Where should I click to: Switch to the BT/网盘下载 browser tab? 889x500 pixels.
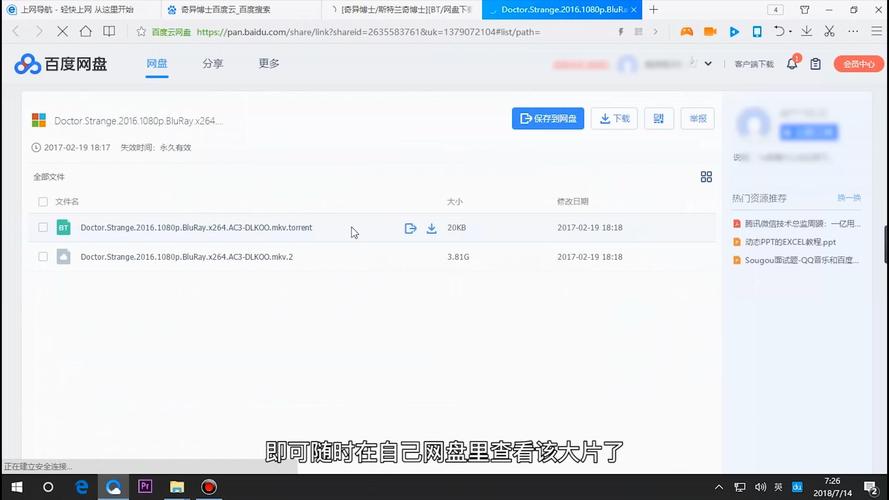pyautogui.click(x=401, y=10)
